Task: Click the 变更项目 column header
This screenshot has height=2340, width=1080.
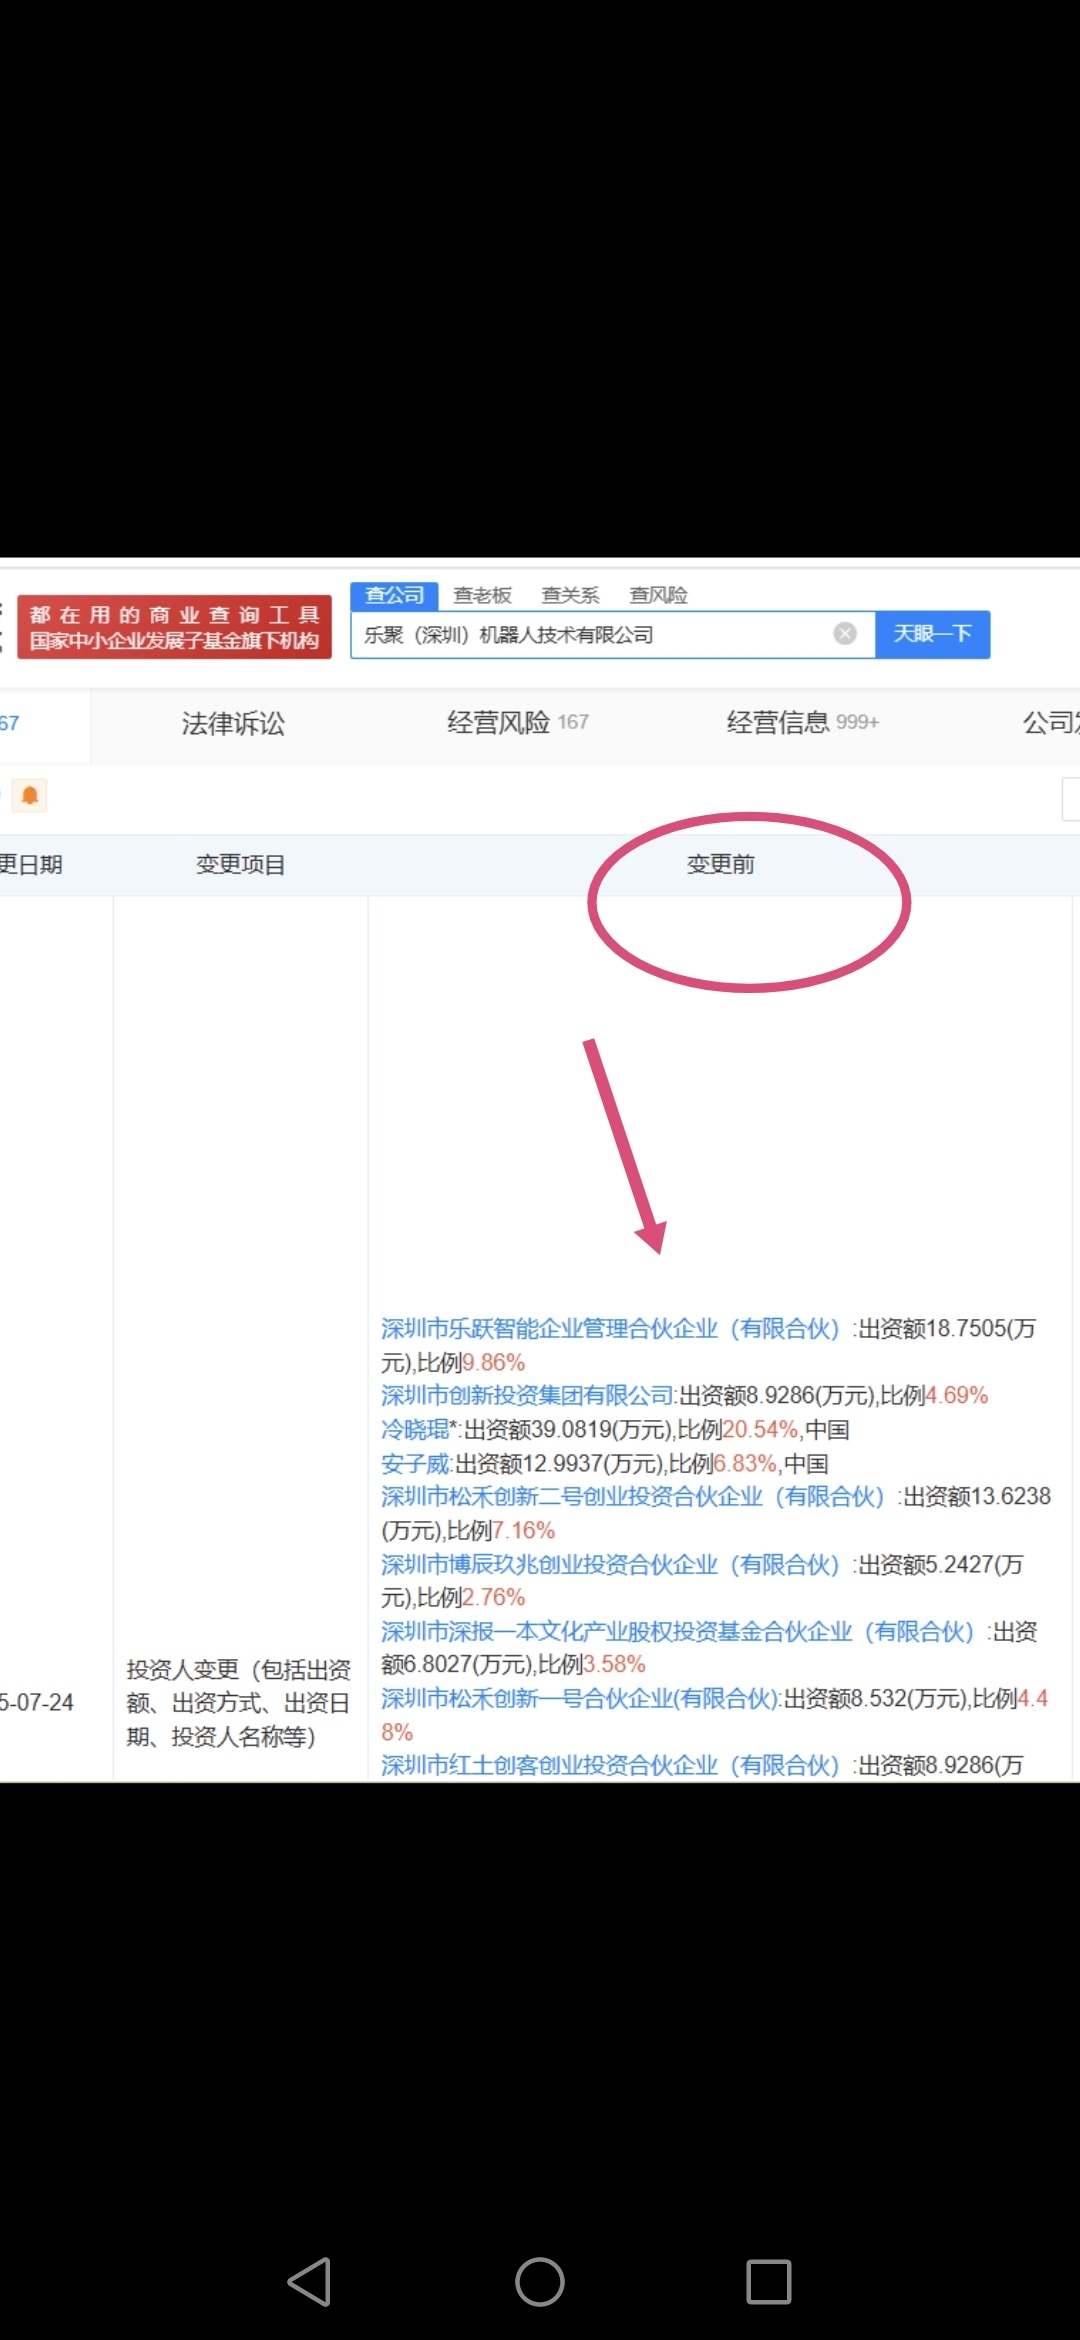Action: coord(241,864)
